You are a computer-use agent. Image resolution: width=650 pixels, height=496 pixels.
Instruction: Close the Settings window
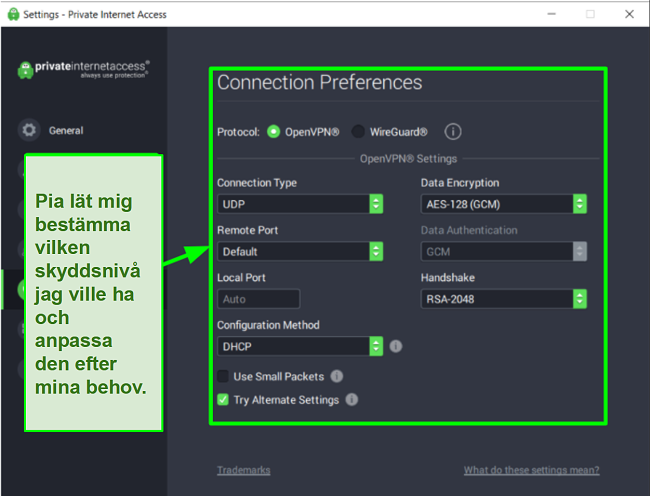629,14
